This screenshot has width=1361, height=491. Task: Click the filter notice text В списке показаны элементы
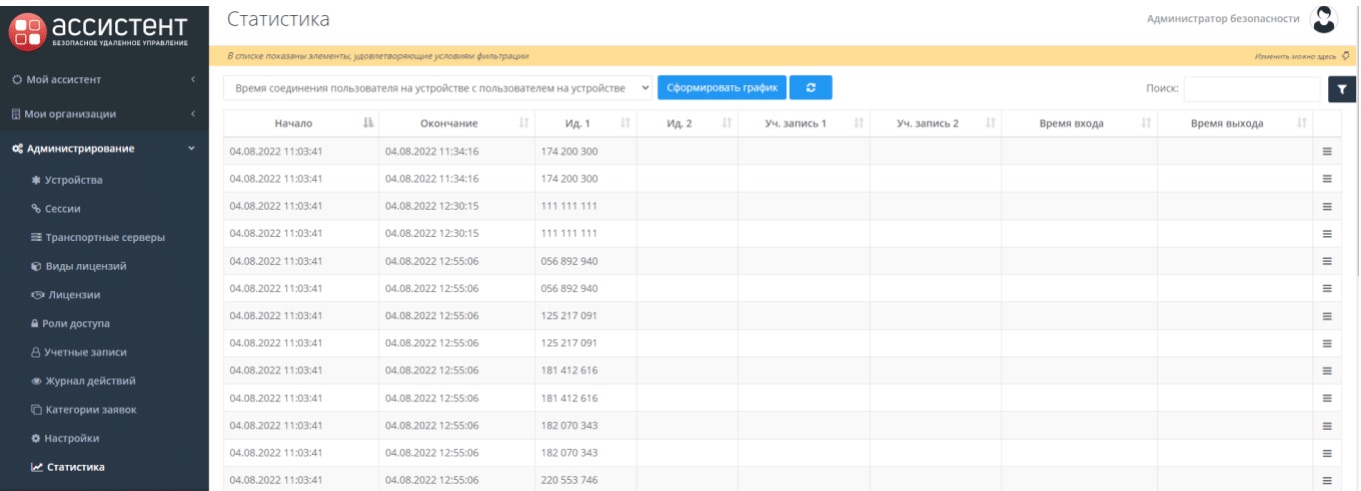click(378, 56)
